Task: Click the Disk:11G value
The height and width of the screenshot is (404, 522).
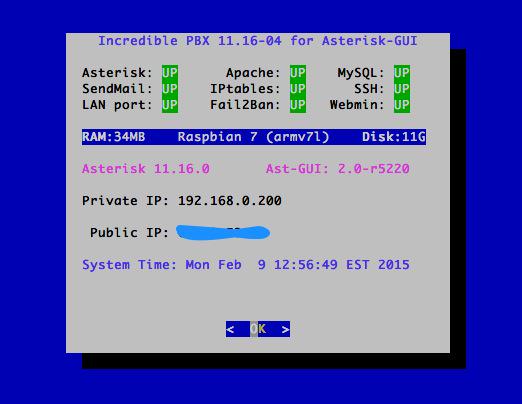Action: tap(394, 137)
